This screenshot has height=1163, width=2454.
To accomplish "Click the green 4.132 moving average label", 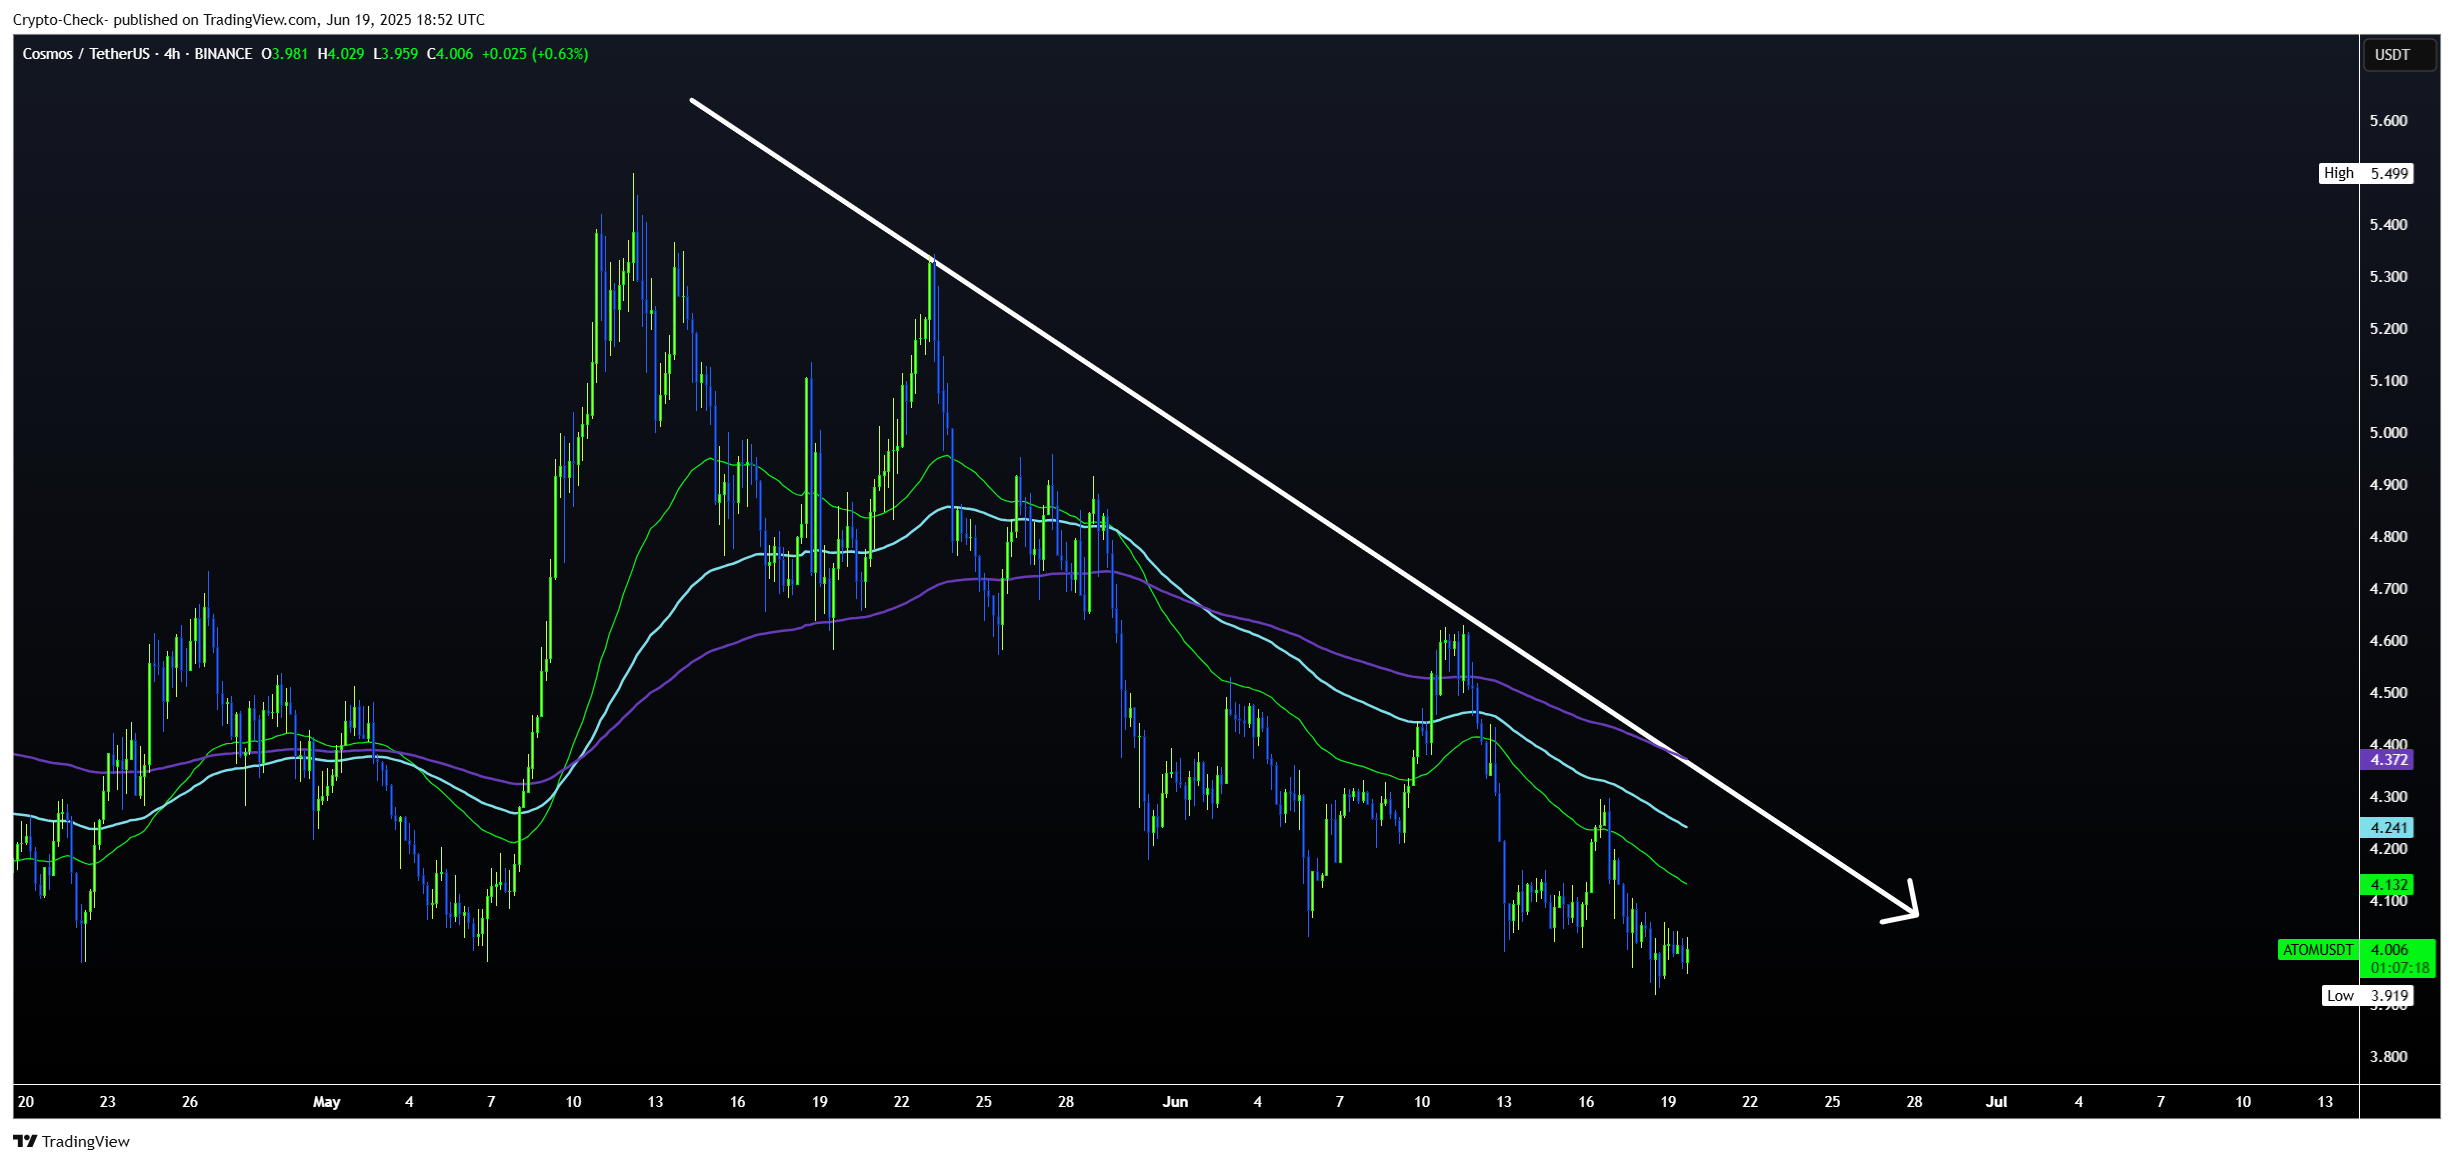I will click(x=2387, y=885).
